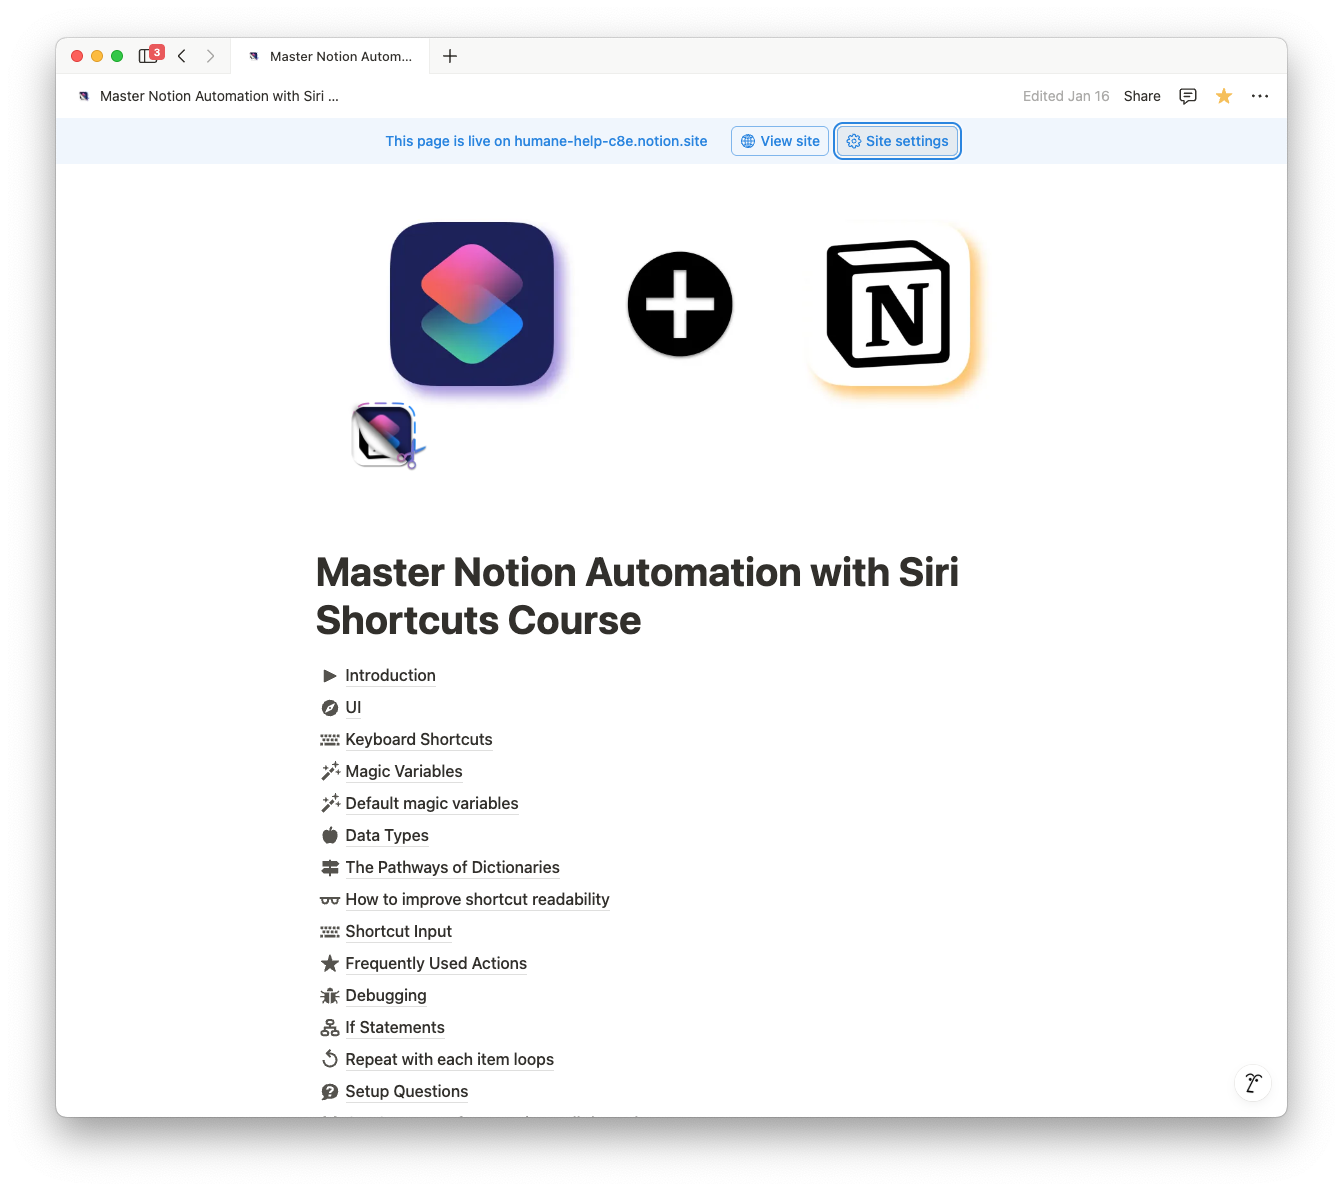Open the Introduction page
The height and width of the screenshot is (1191, 1343).
tap(390, 676)
